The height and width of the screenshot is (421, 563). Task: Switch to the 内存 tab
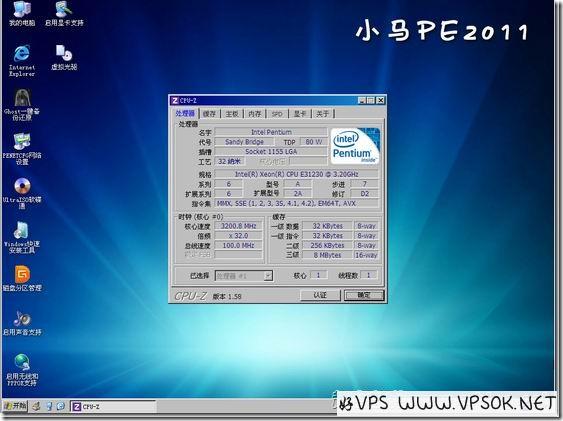pos(255,114)
